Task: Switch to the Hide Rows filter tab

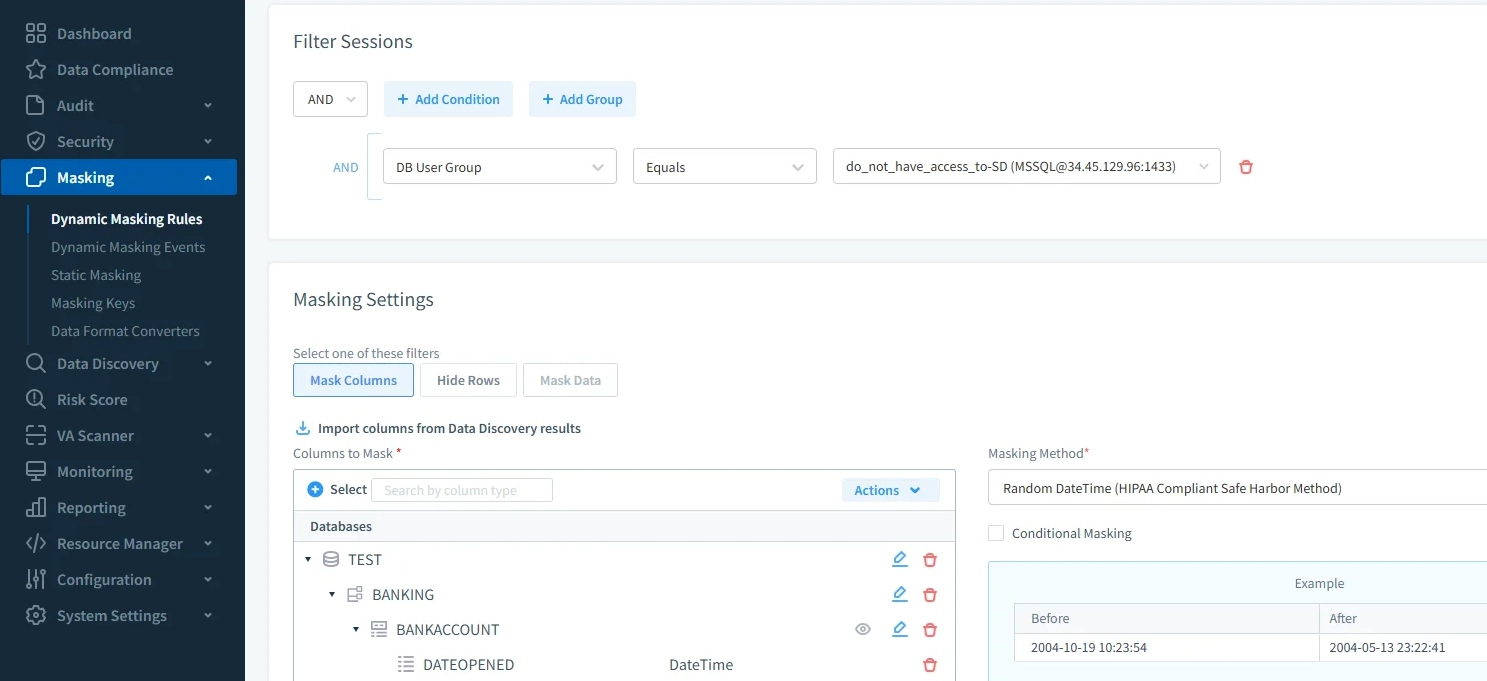Action: point(468,380)
